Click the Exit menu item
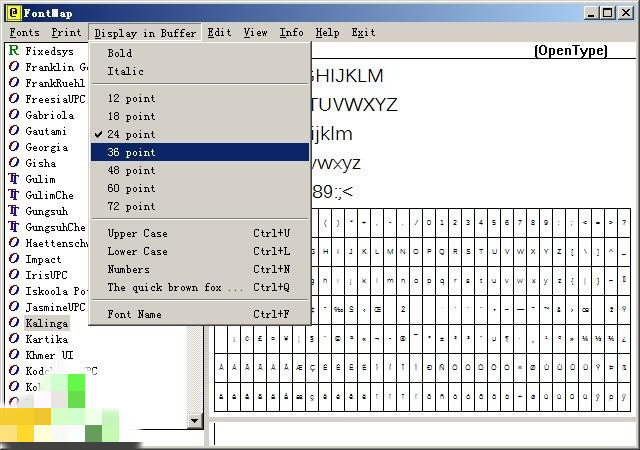The width and height of the screenshot is (640, 450). 363,33
